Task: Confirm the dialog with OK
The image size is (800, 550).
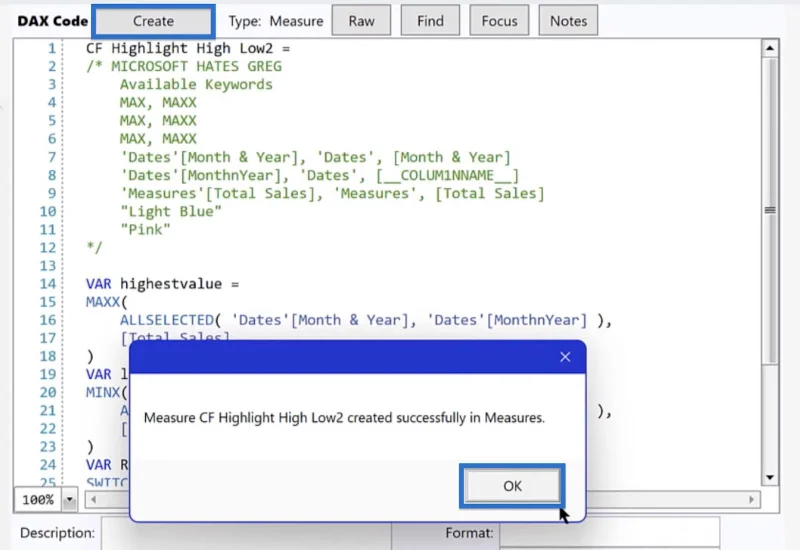Action: (512, 486)
